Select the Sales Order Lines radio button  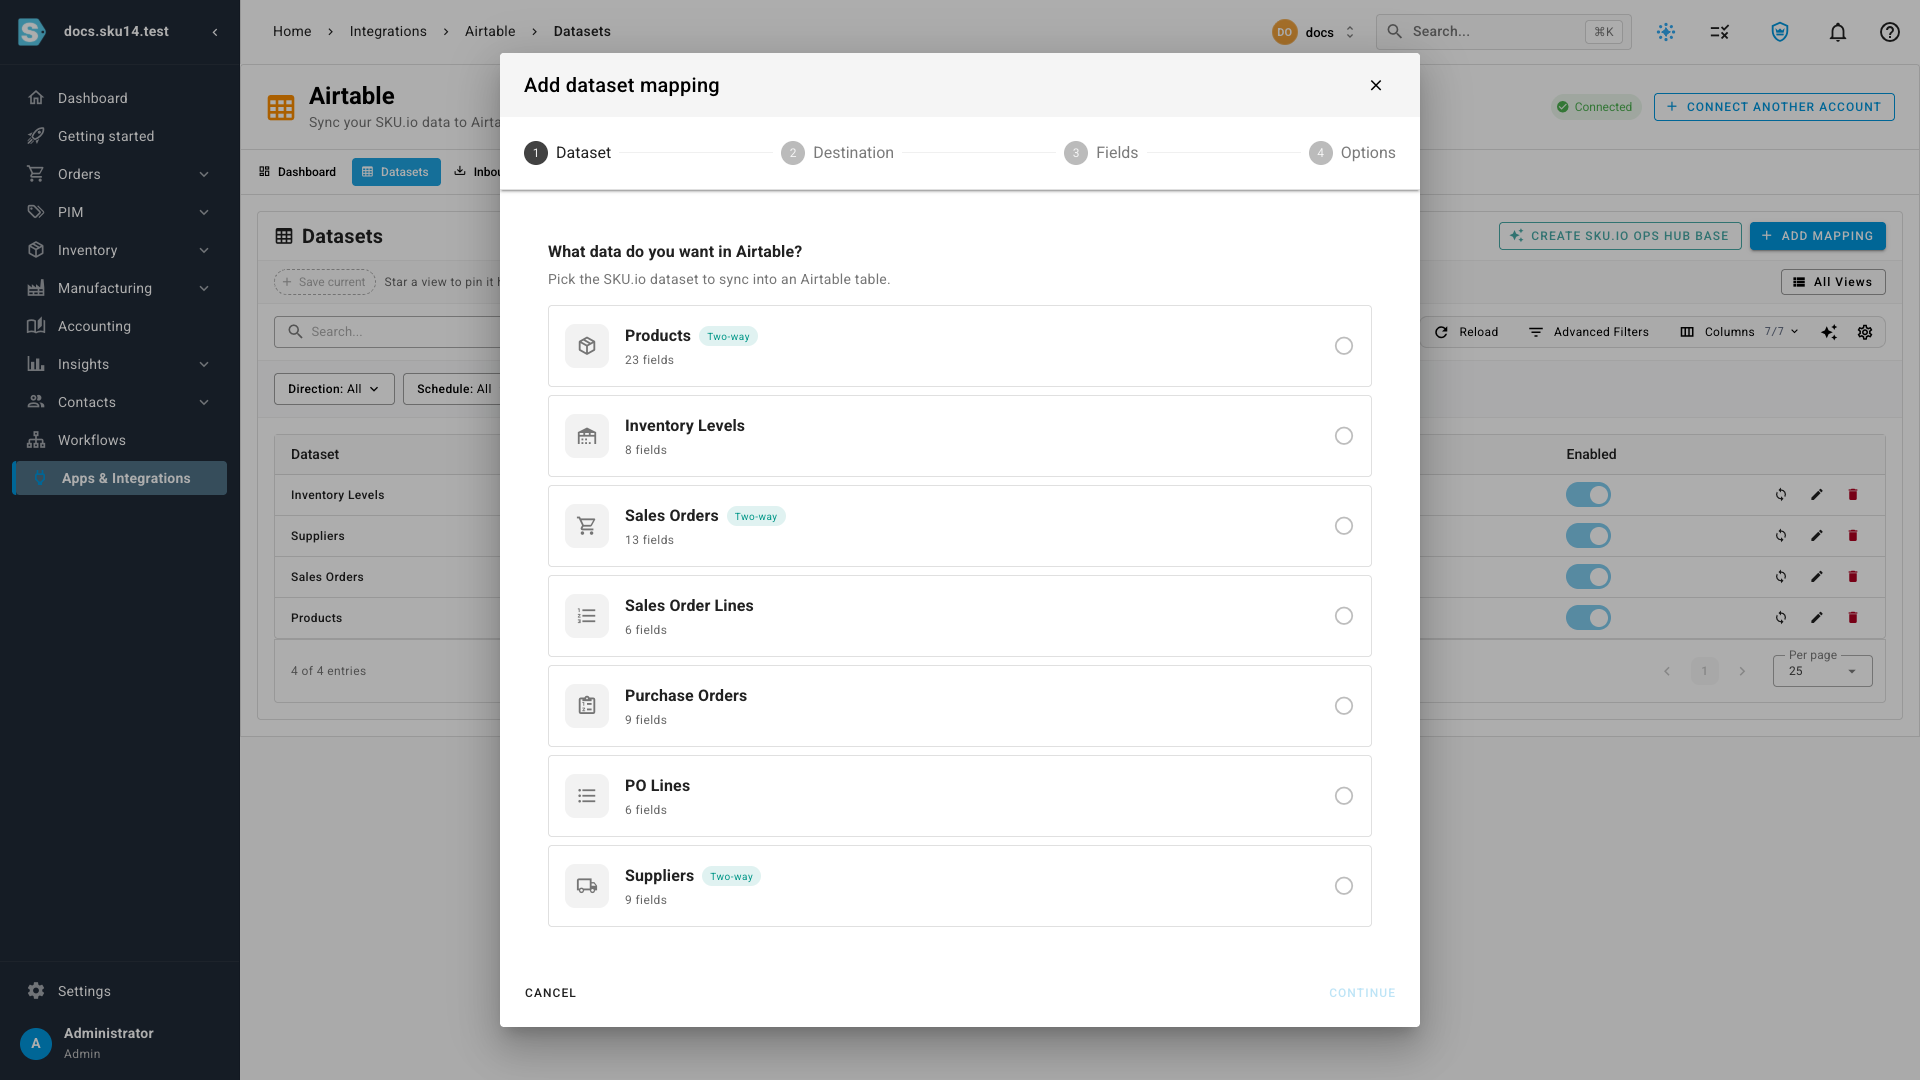coord(1344,616)
